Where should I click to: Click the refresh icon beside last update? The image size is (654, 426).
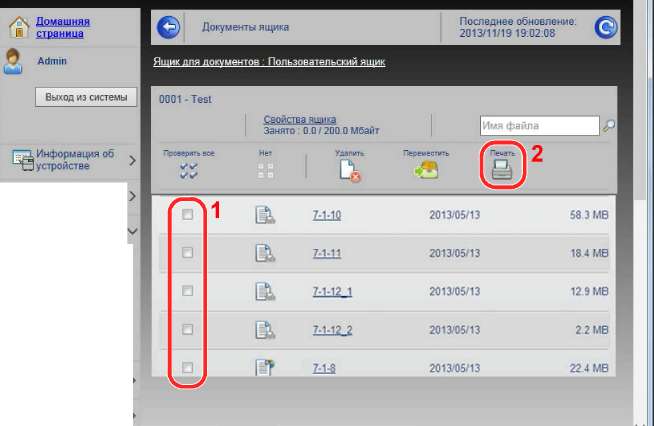pos(606,27)
